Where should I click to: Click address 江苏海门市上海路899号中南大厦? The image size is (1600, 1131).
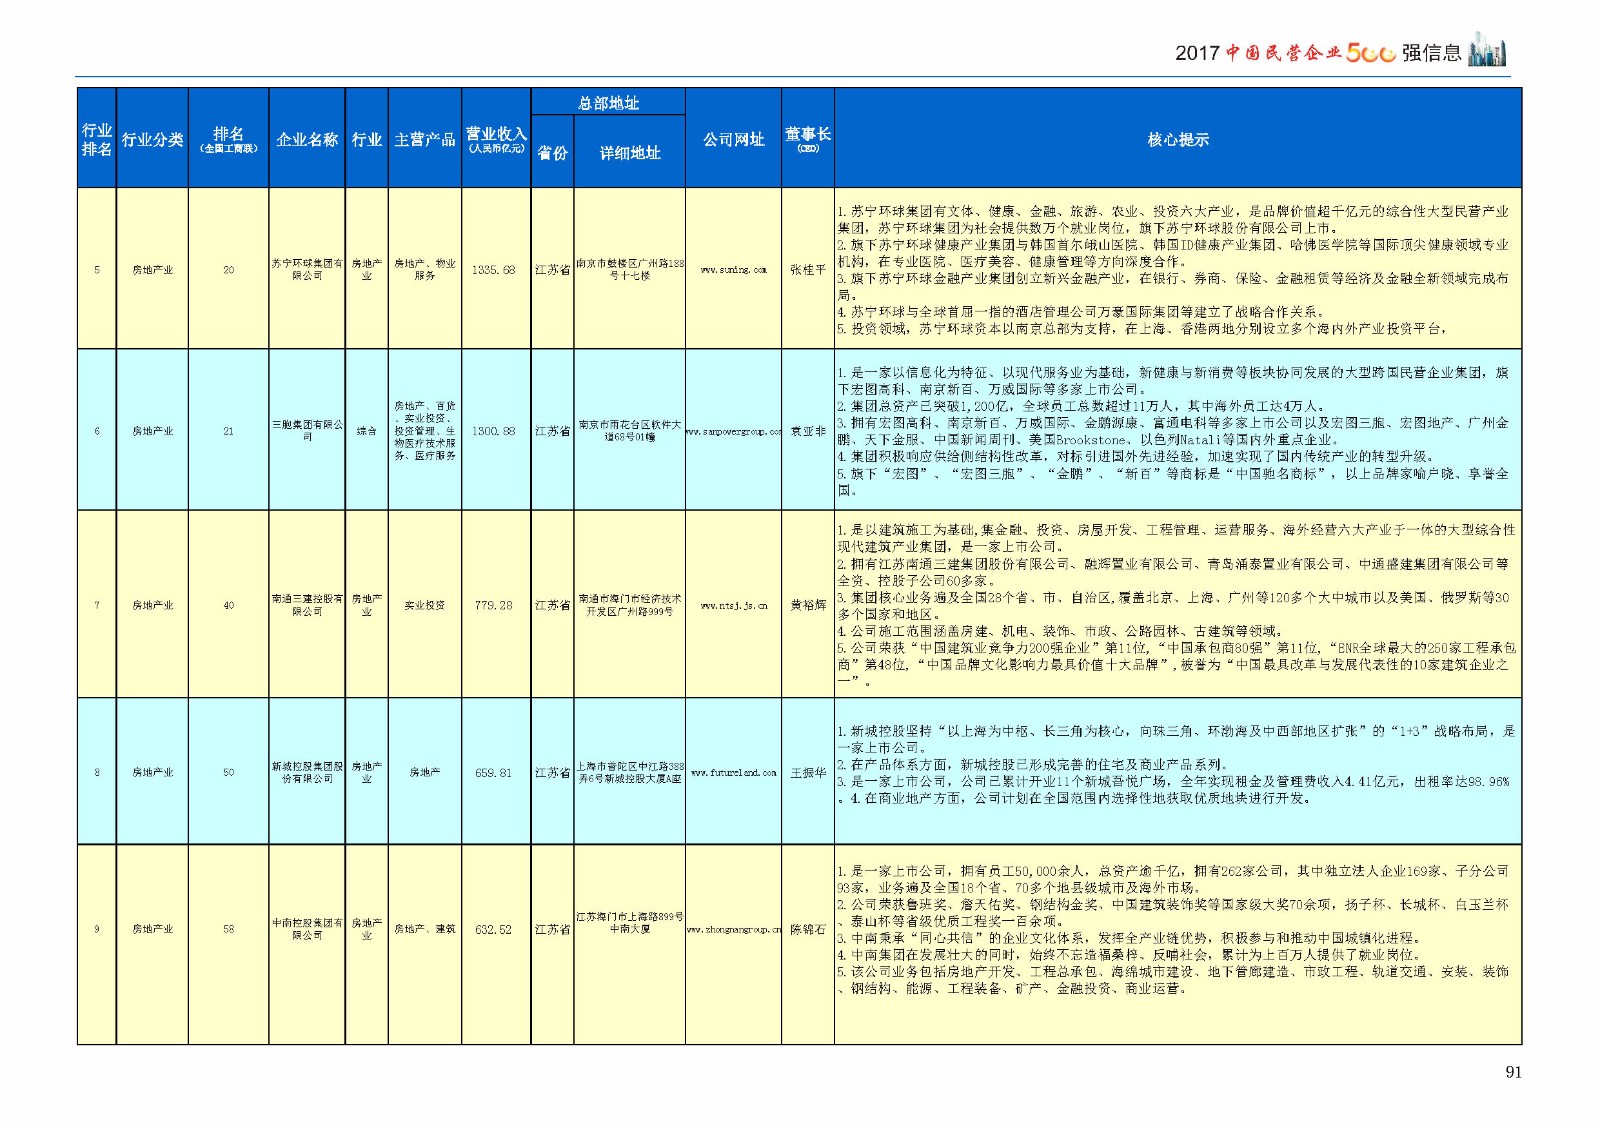pyautogui.click(x=630, y=922)
